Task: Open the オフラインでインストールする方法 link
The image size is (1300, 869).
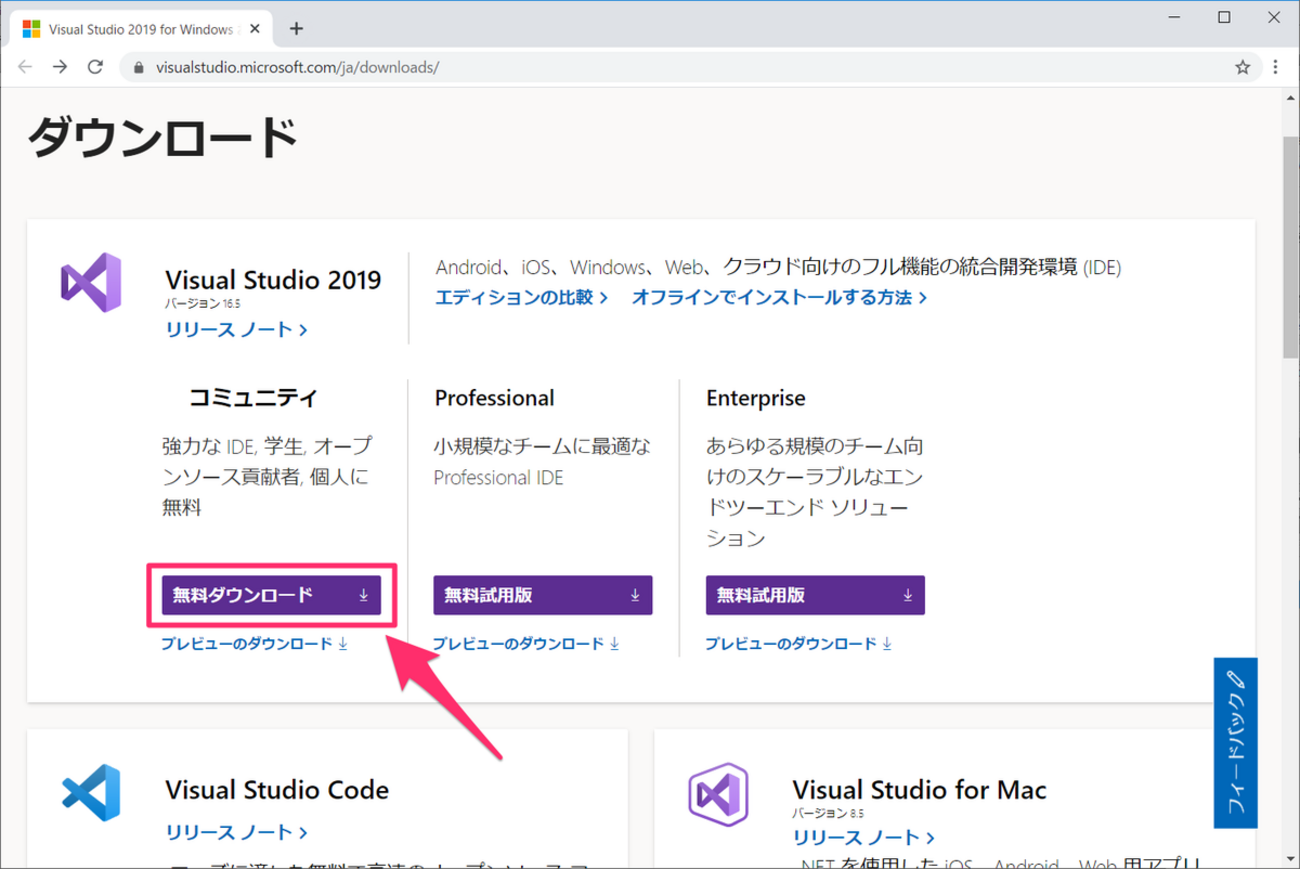Action: 778,297
